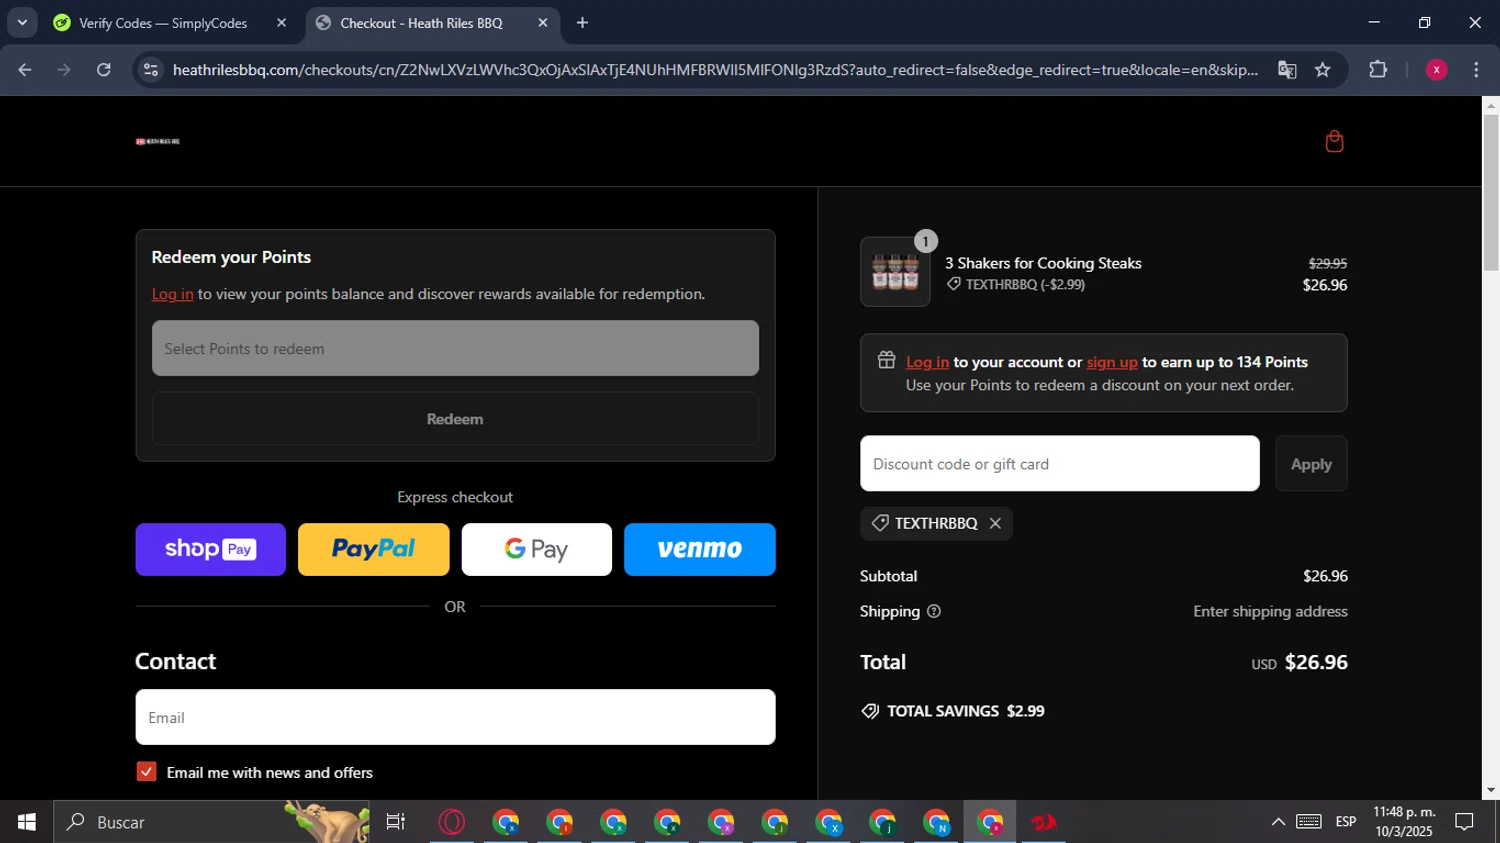The image size is (1500, 843).
Task: Open Windows Task View
Action: [396, 822]
